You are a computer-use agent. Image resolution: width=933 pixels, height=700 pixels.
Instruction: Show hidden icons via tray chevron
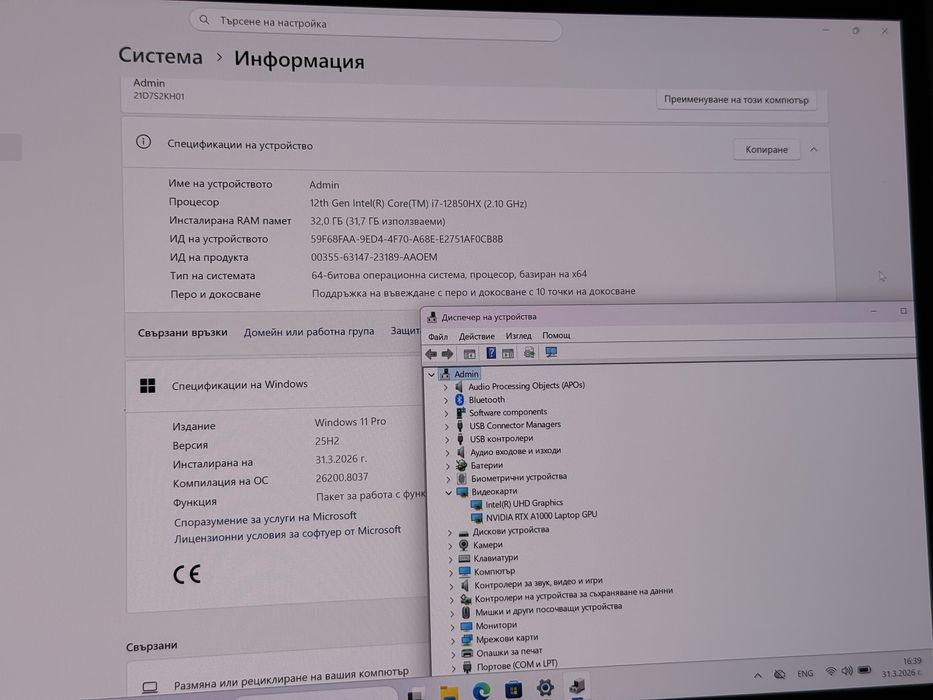pos(757,675)
